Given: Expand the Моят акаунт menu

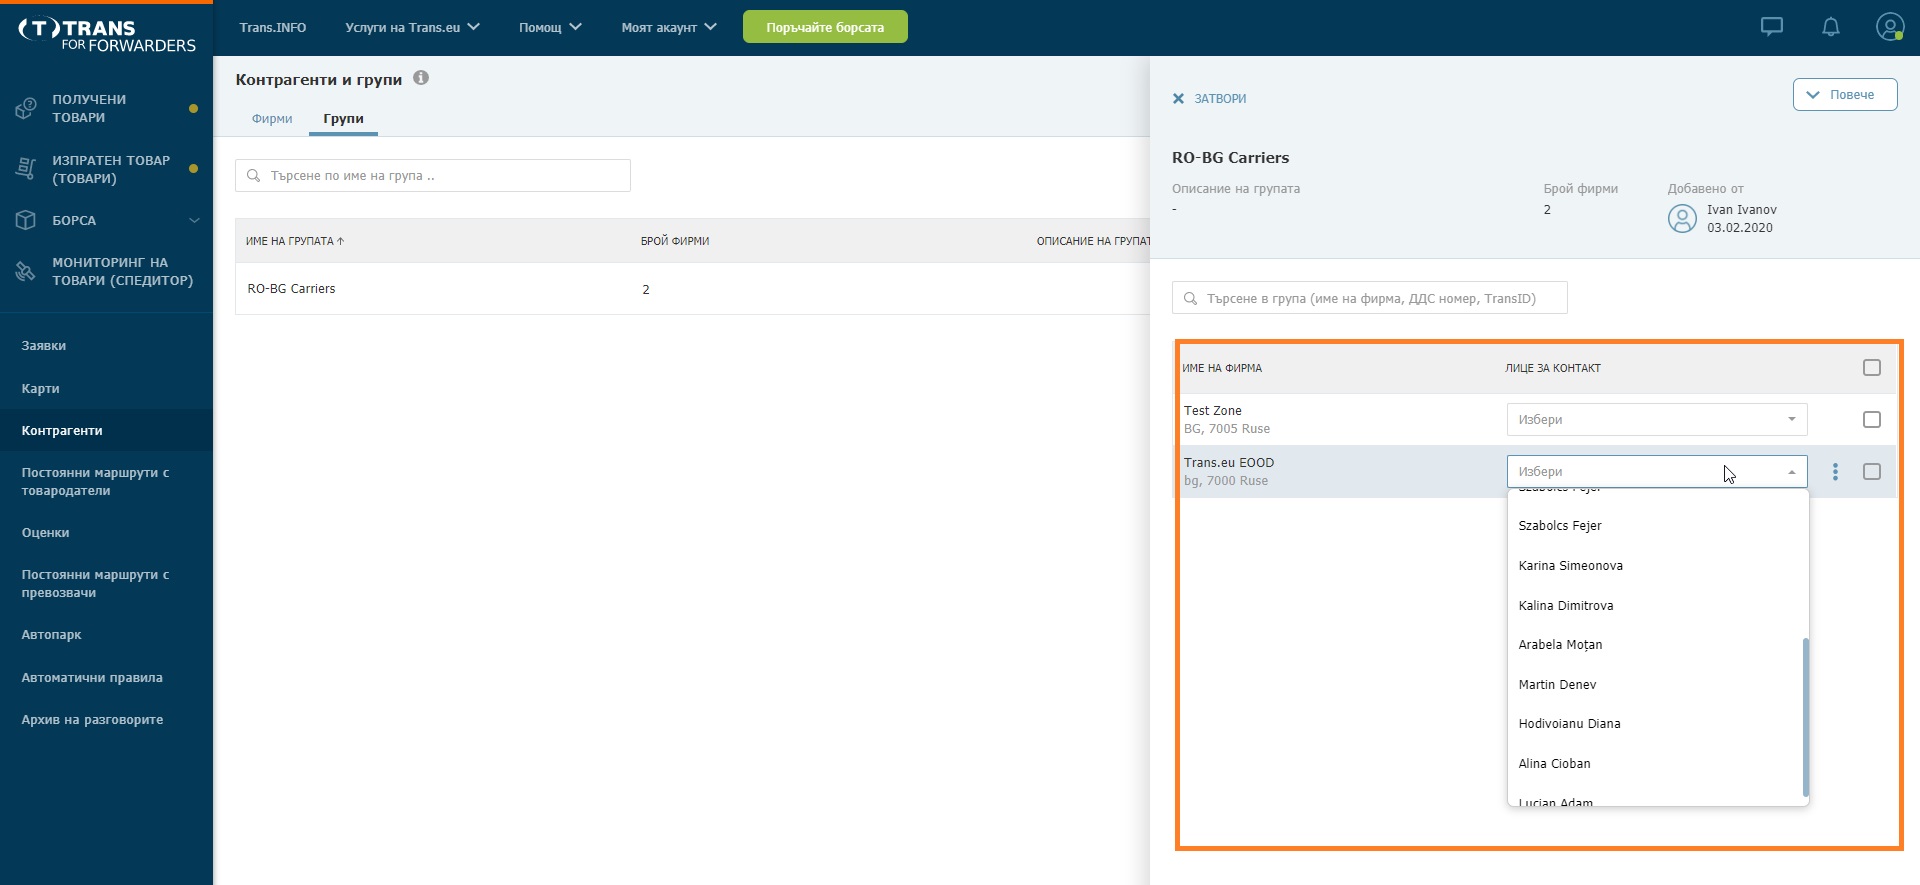Looking at the screenshot, I should (x=669, y=27).
